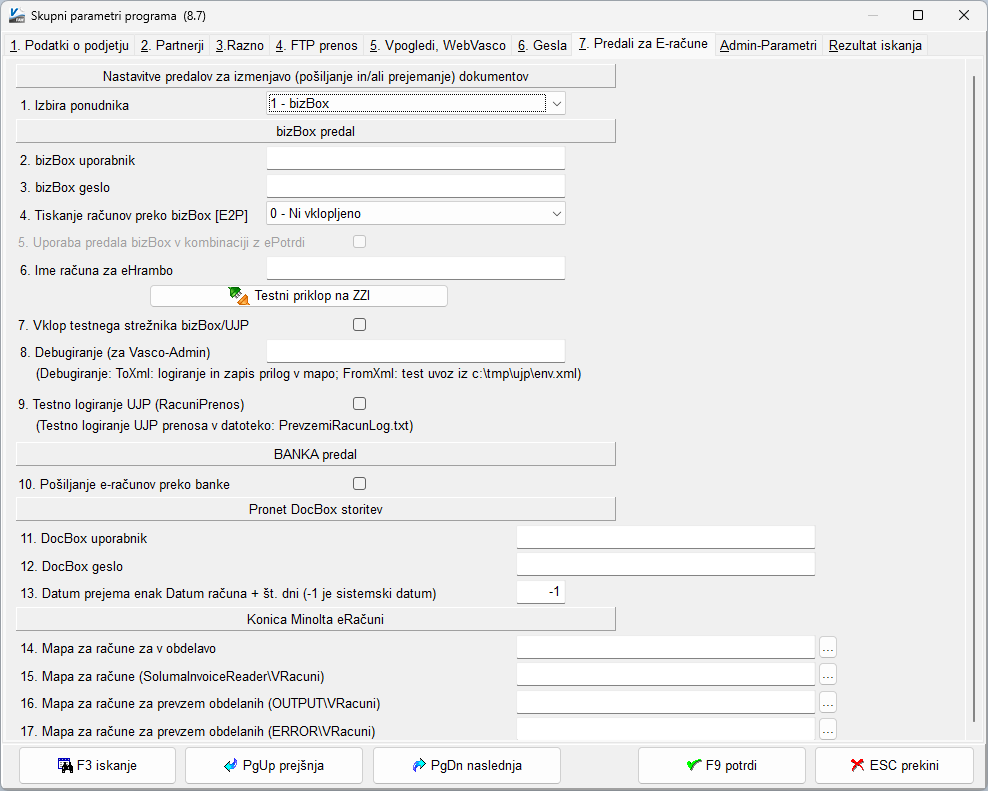Click the green checkmark icon on F9 potrdi

(694, 765)
